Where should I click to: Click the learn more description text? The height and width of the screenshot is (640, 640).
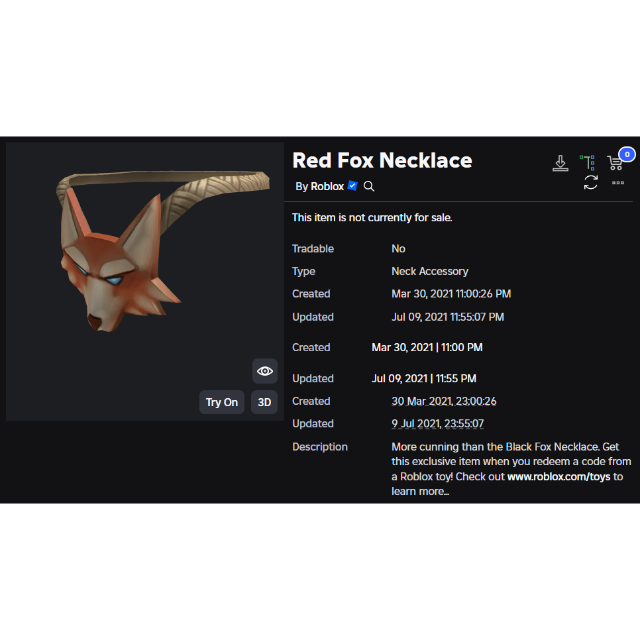[420, 491]
